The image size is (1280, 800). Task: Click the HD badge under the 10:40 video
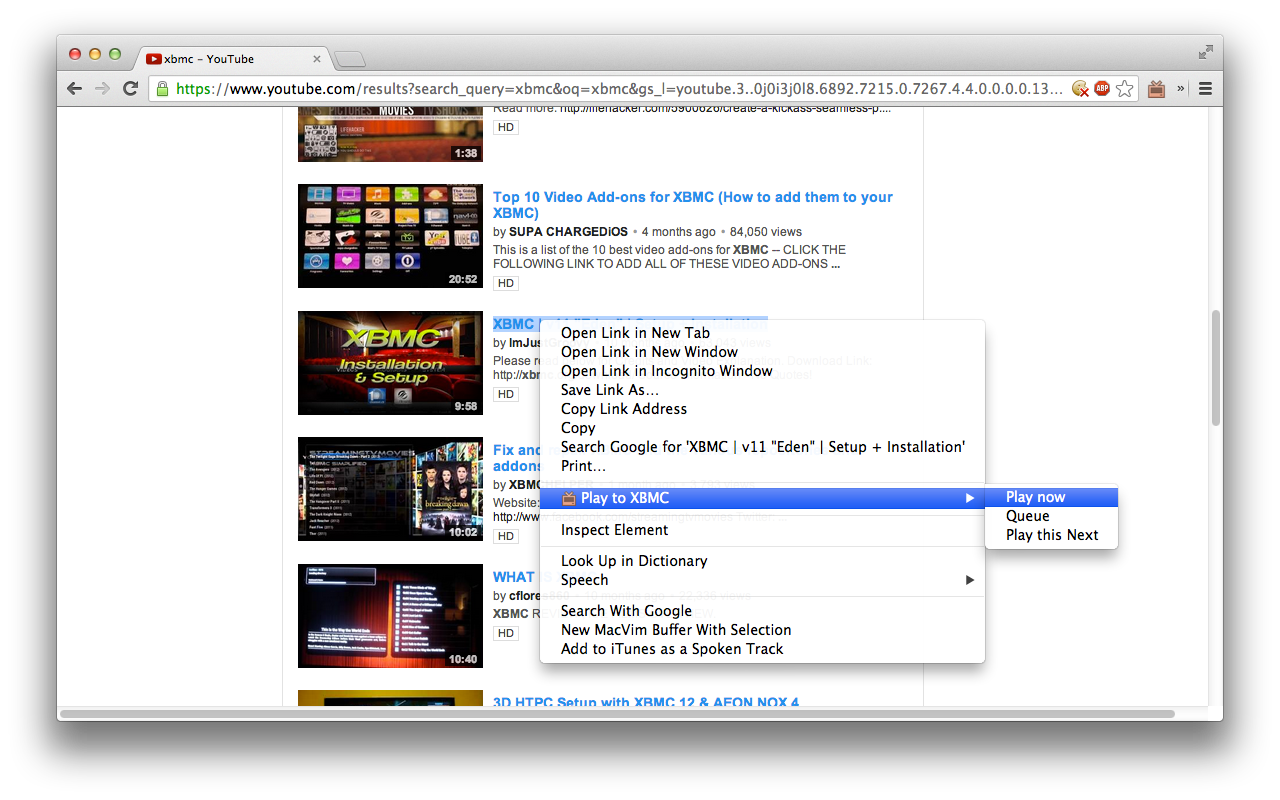click(x=506, y=633)
